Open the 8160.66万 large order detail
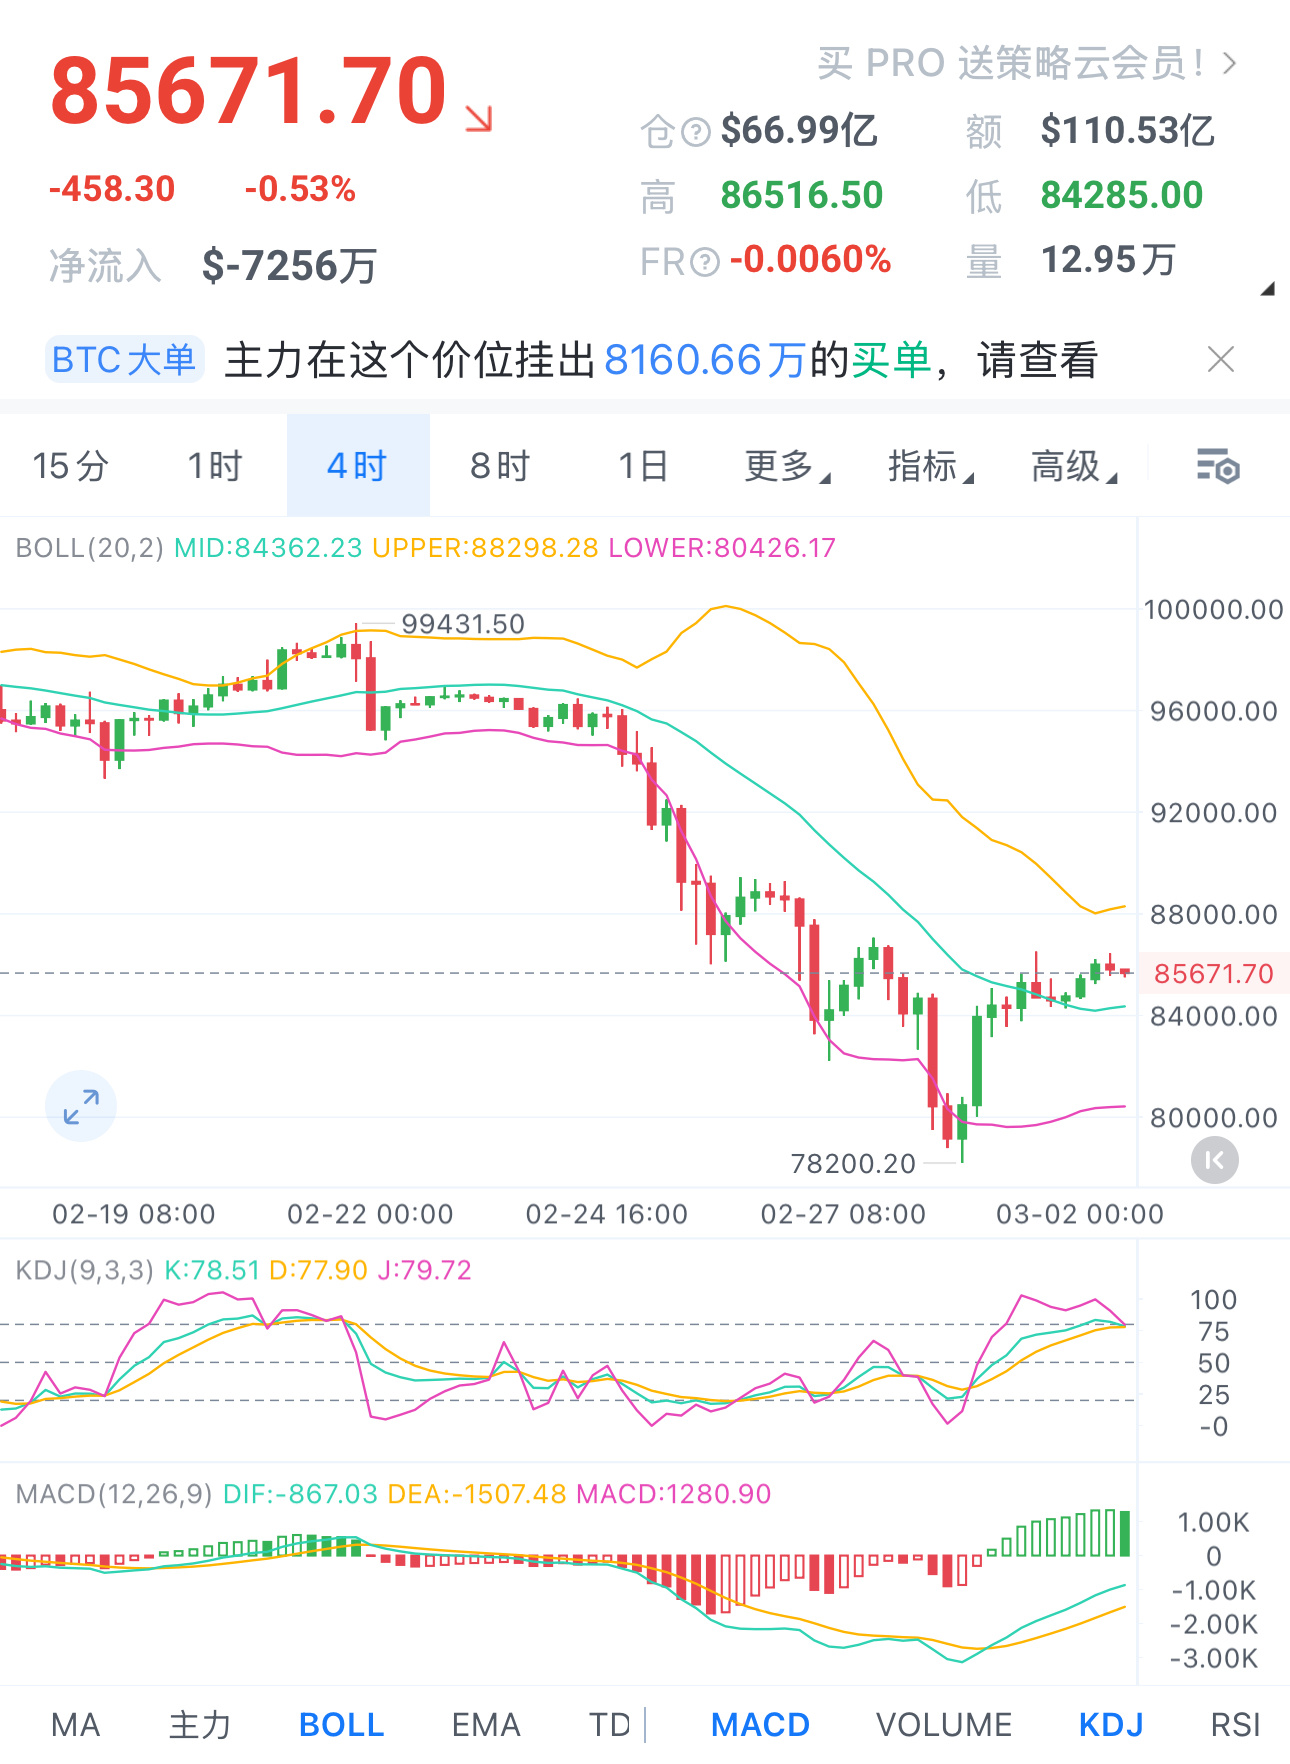The height and width of the screenshot is (1764, 1290). (704, 360)
